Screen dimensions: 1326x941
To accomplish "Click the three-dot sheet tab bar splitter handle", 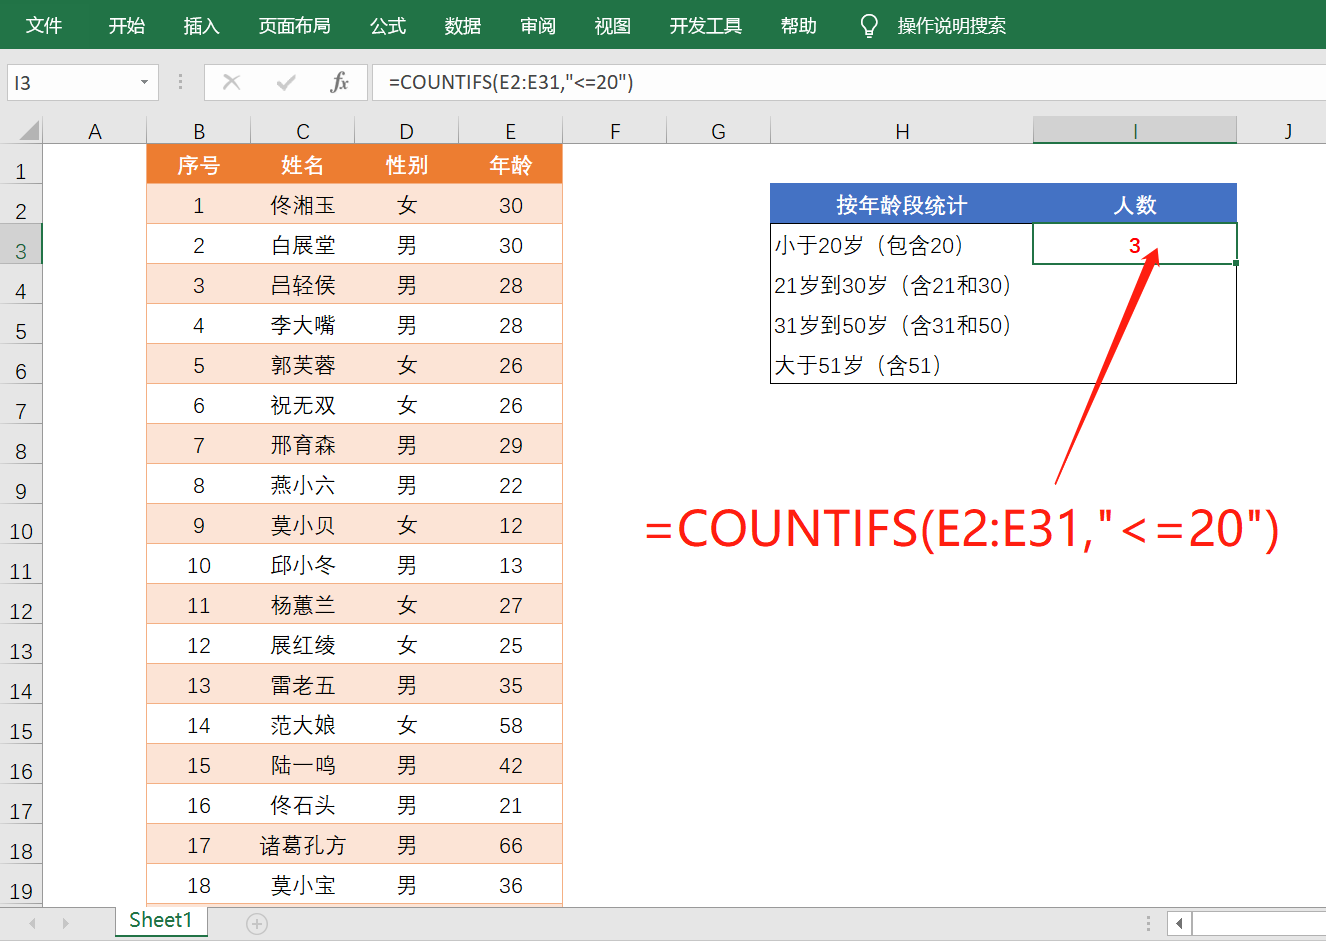I will (1148, 923).
